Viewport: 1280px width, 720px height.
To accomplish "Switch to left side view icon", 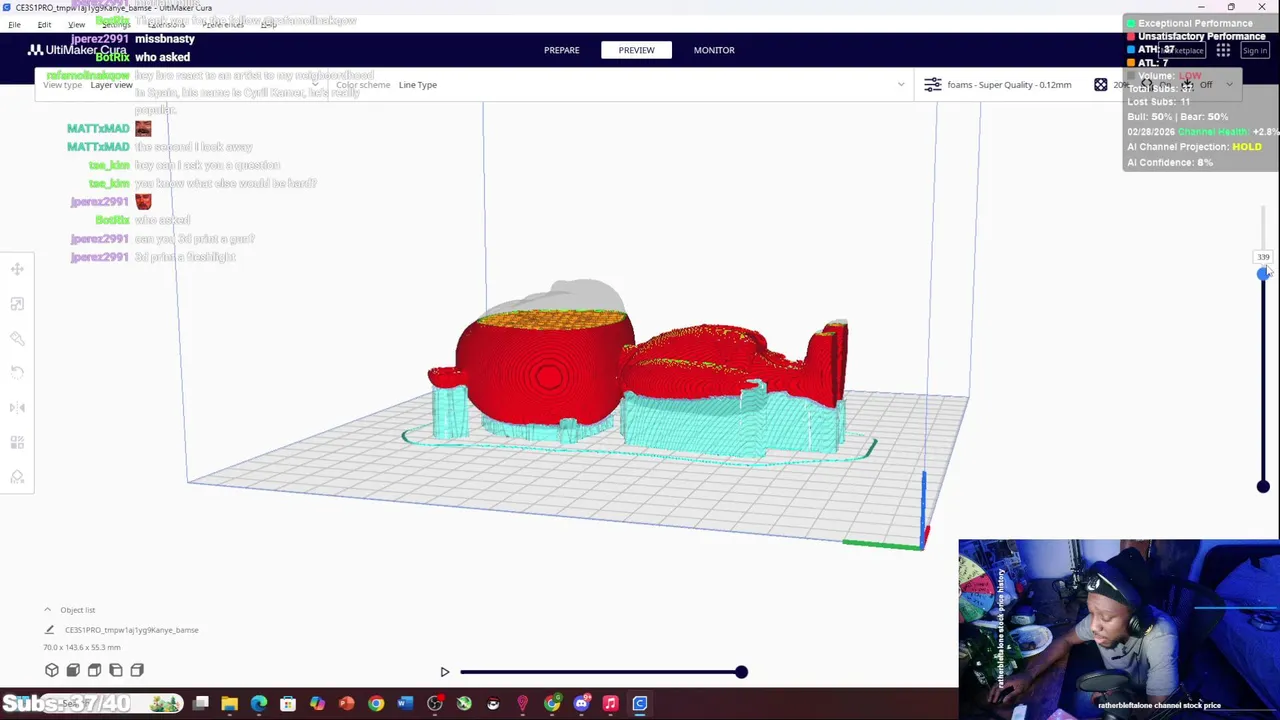I will tap(116, 670).
